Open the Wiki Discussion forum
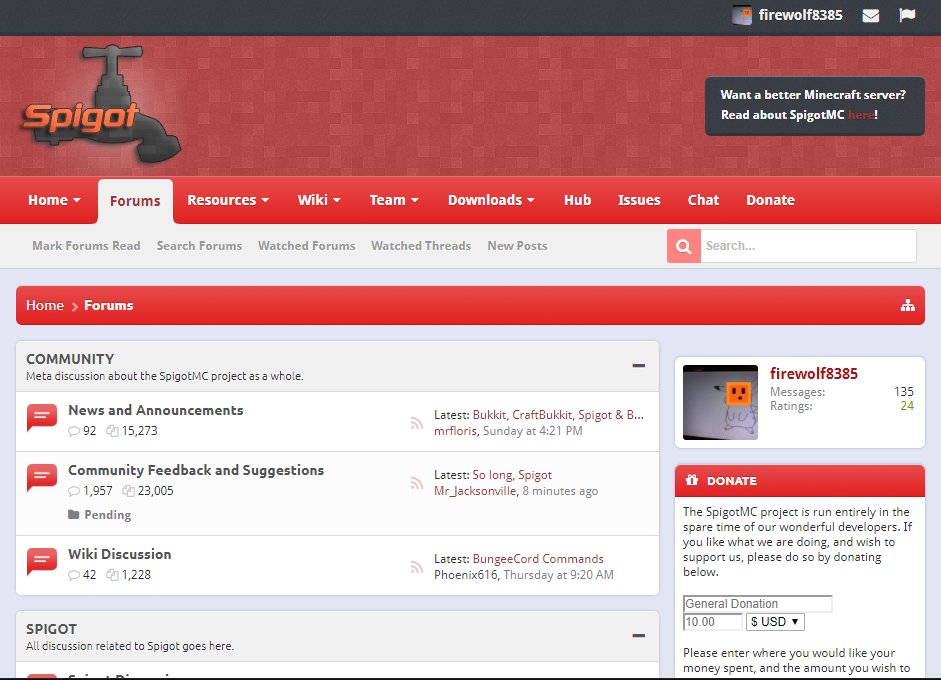Screen dimensions: 941x680 click(119, 555)
